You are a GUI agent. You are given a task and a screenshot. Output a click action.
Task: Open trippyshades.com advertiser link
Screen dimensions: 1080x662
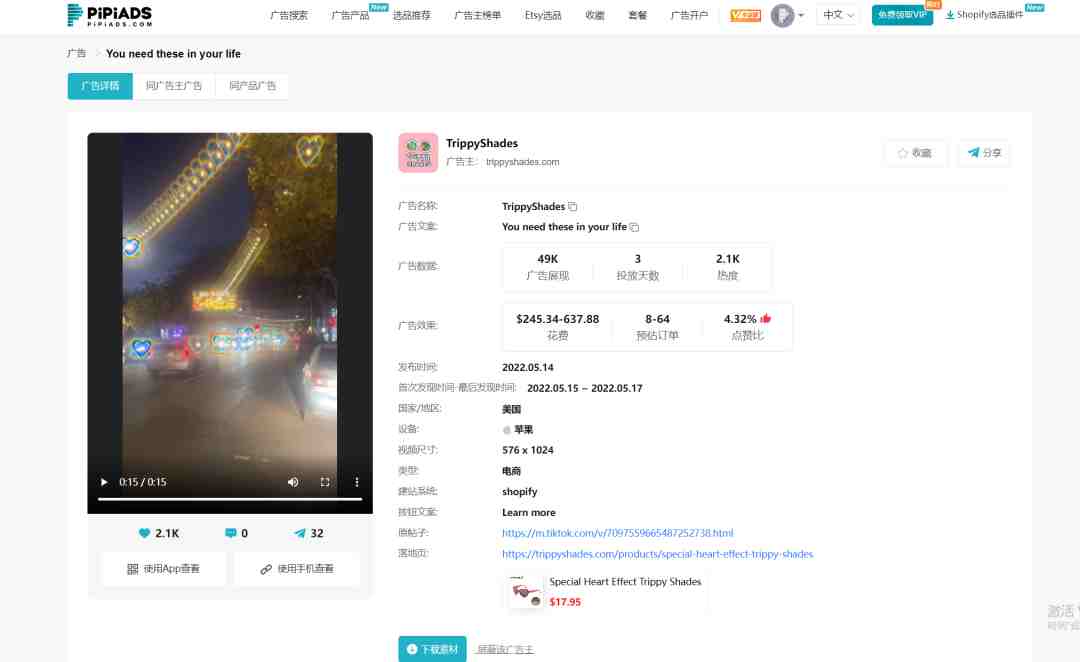click(x=522, y=162)
